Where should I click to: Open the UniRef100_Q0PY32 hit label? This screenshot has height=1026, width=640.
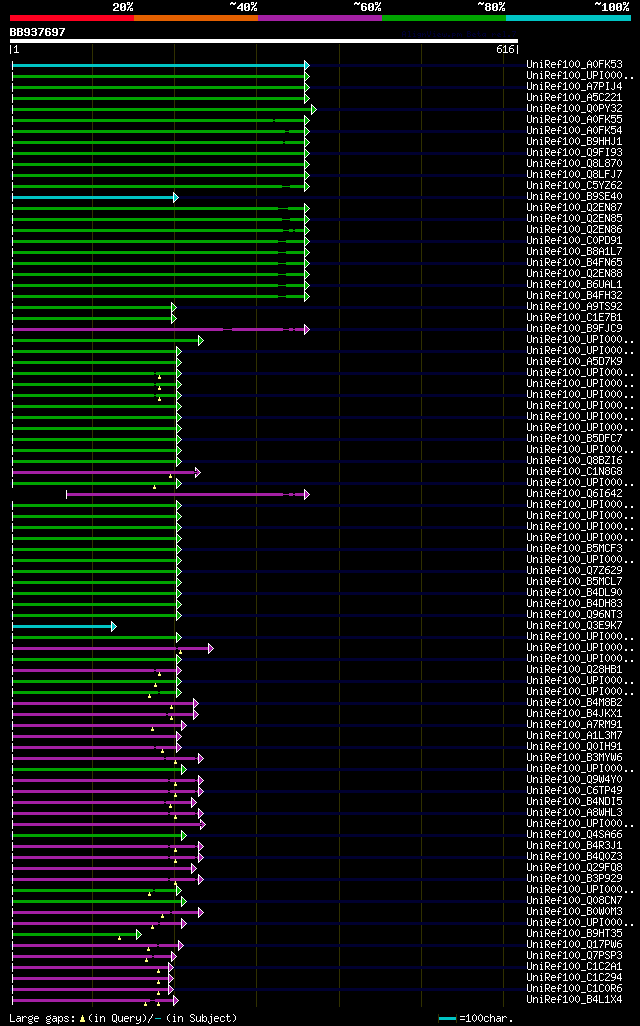(575, 109)
